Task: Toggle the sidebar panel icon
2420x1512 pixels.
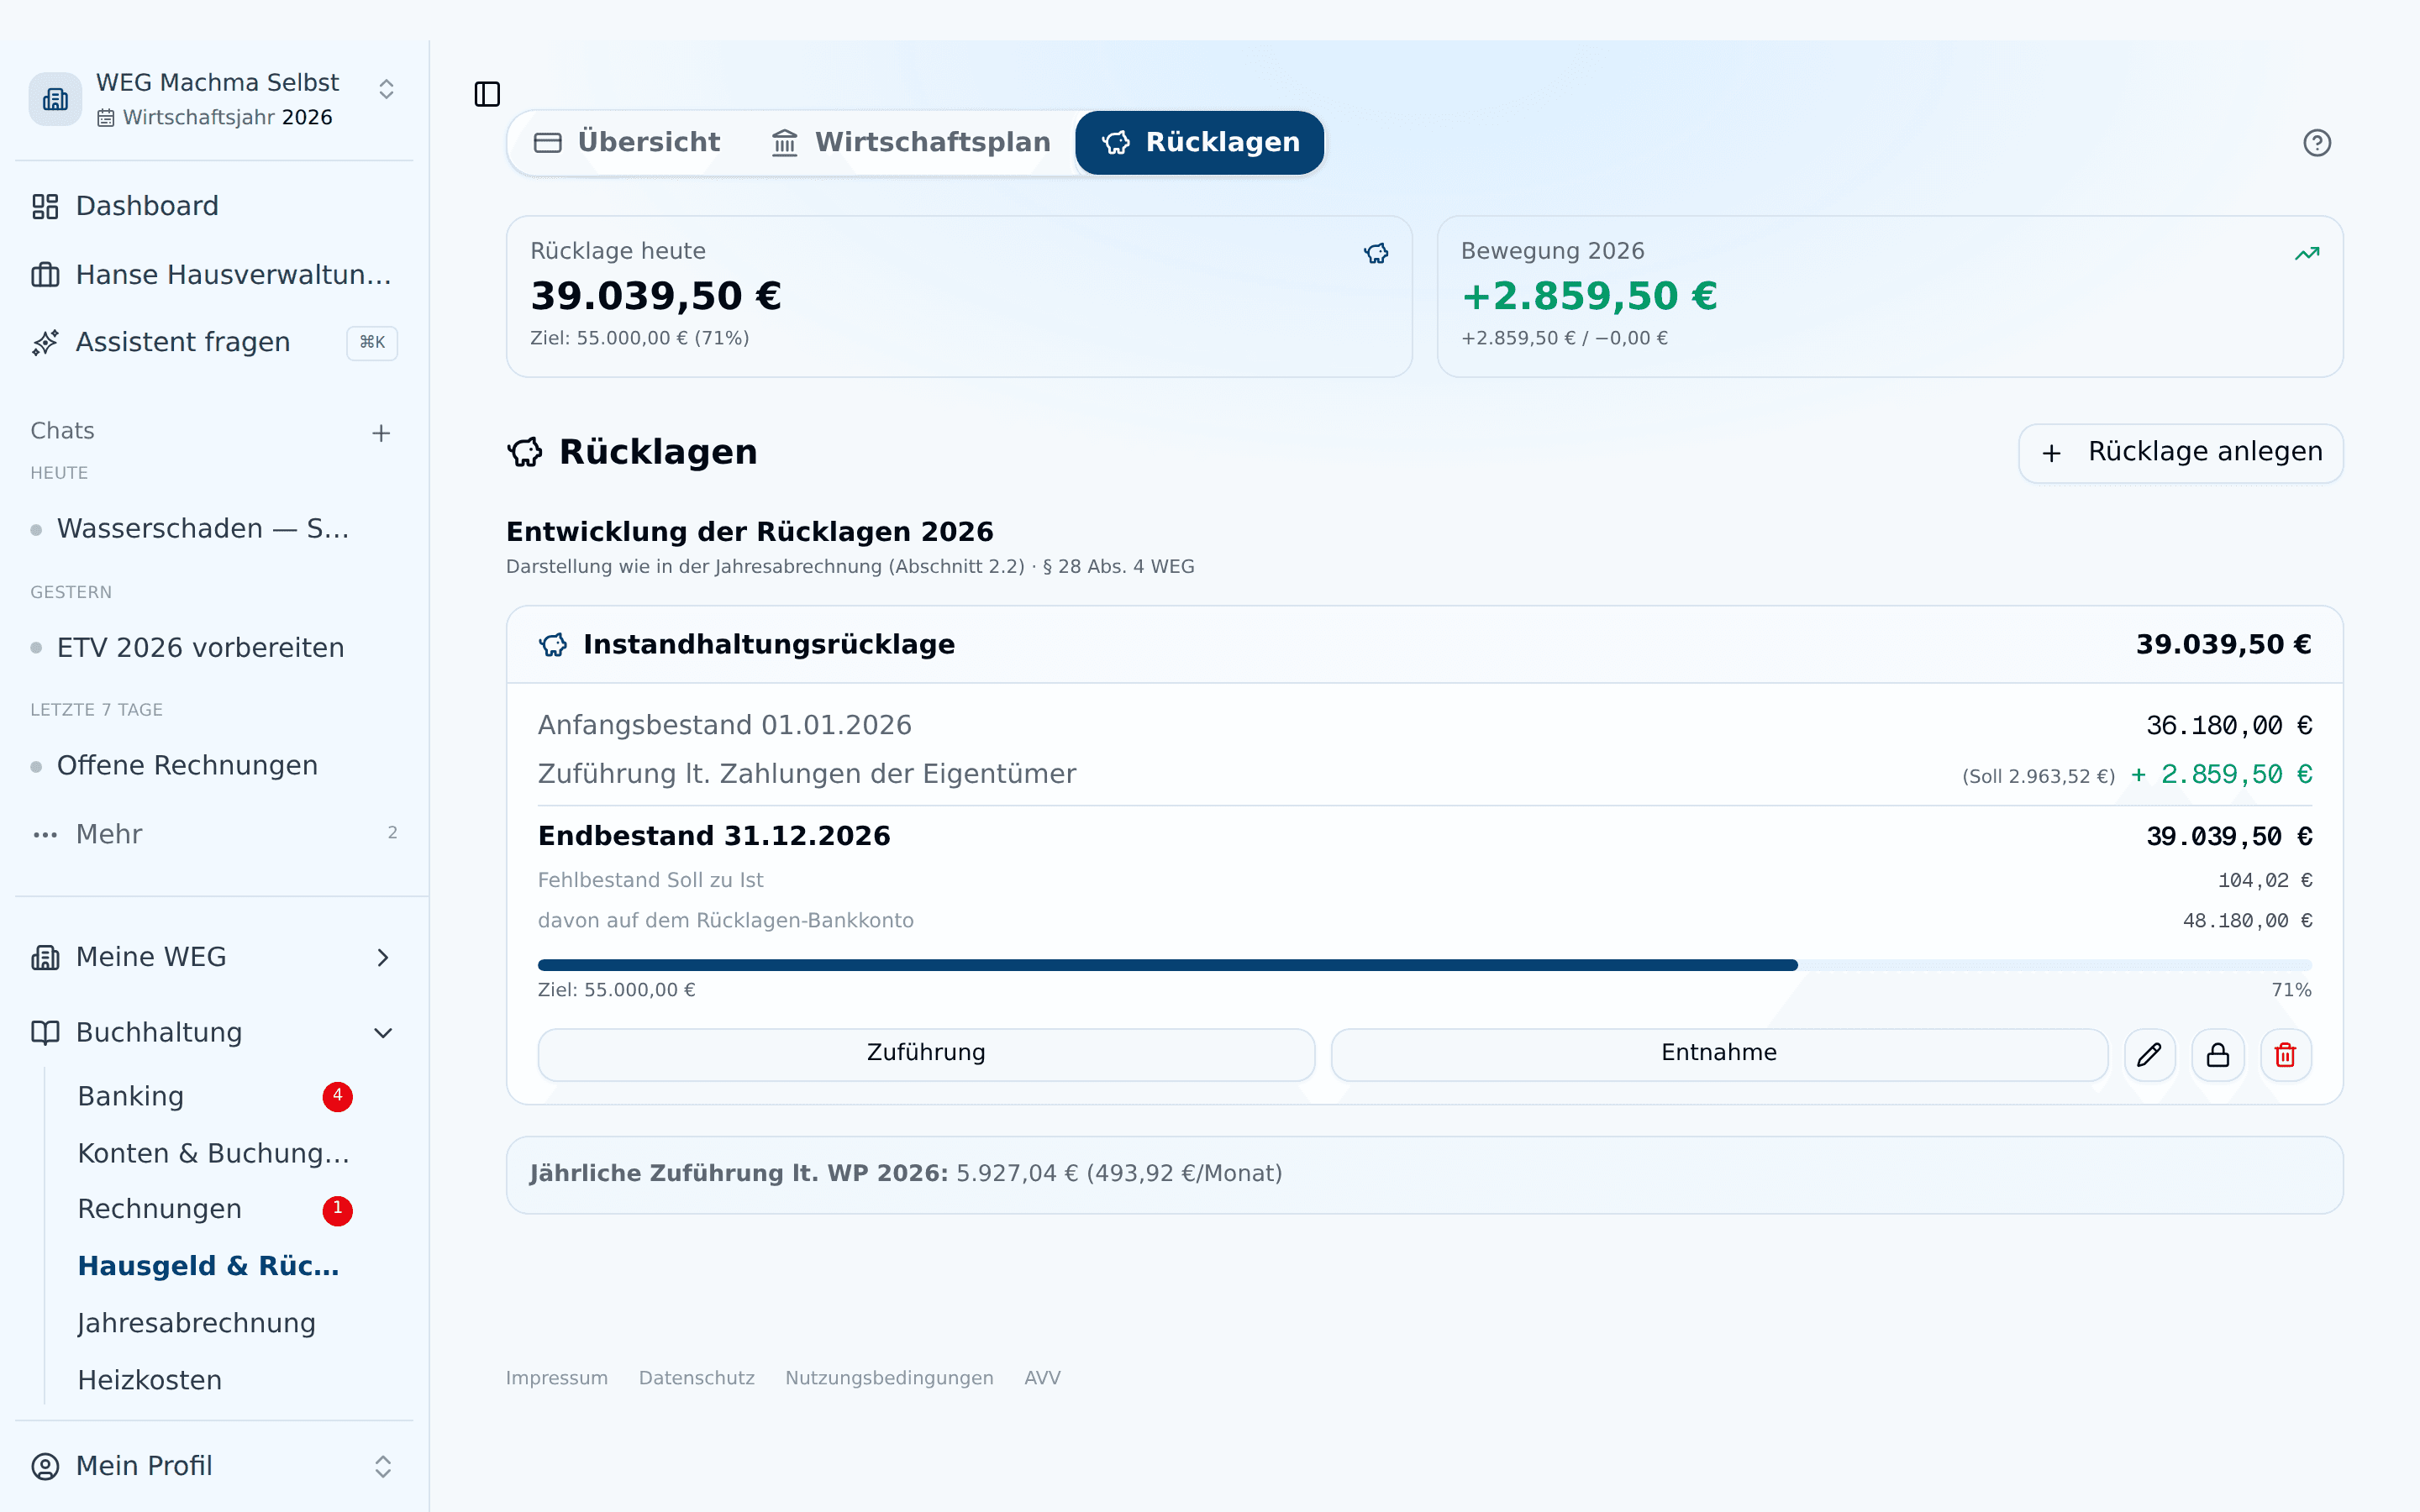Action: click(x=487, y=94)
